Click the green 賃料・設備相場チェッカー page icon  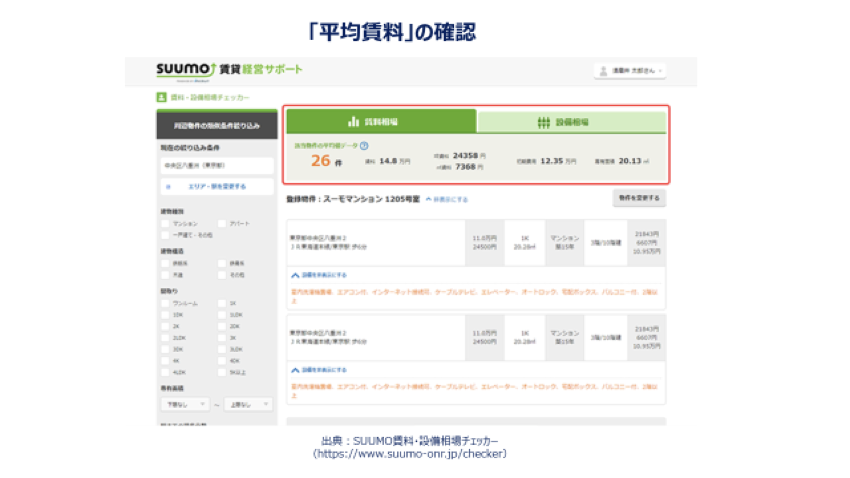click(x=161, y=98)
